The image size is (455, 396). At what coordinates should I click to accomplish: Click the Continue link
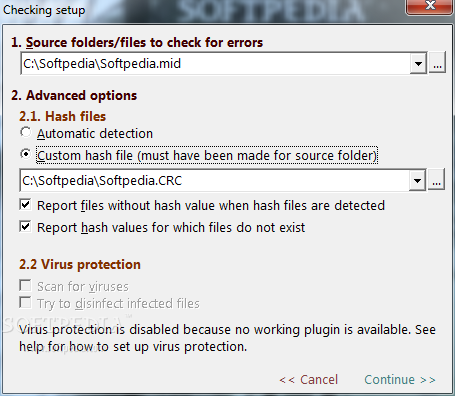pyautogui.click(x=400, y=380)
